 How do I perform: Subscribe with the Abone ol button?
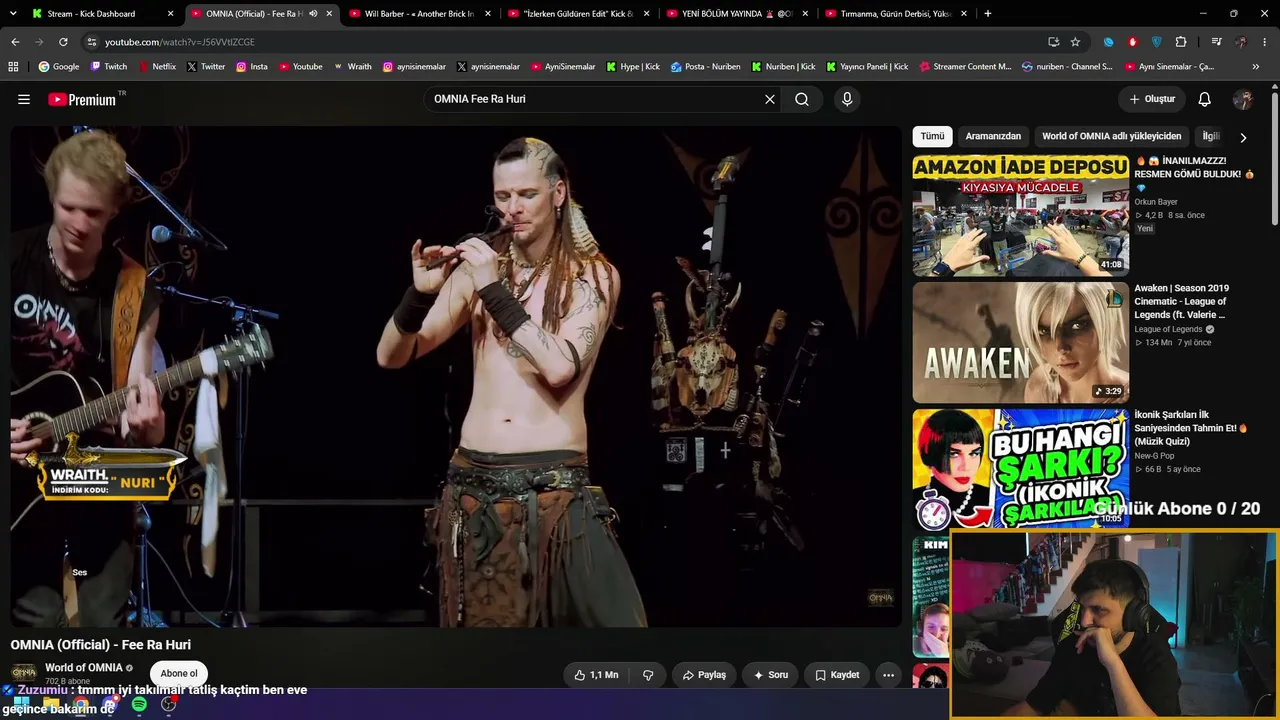(x=179, y=674)
